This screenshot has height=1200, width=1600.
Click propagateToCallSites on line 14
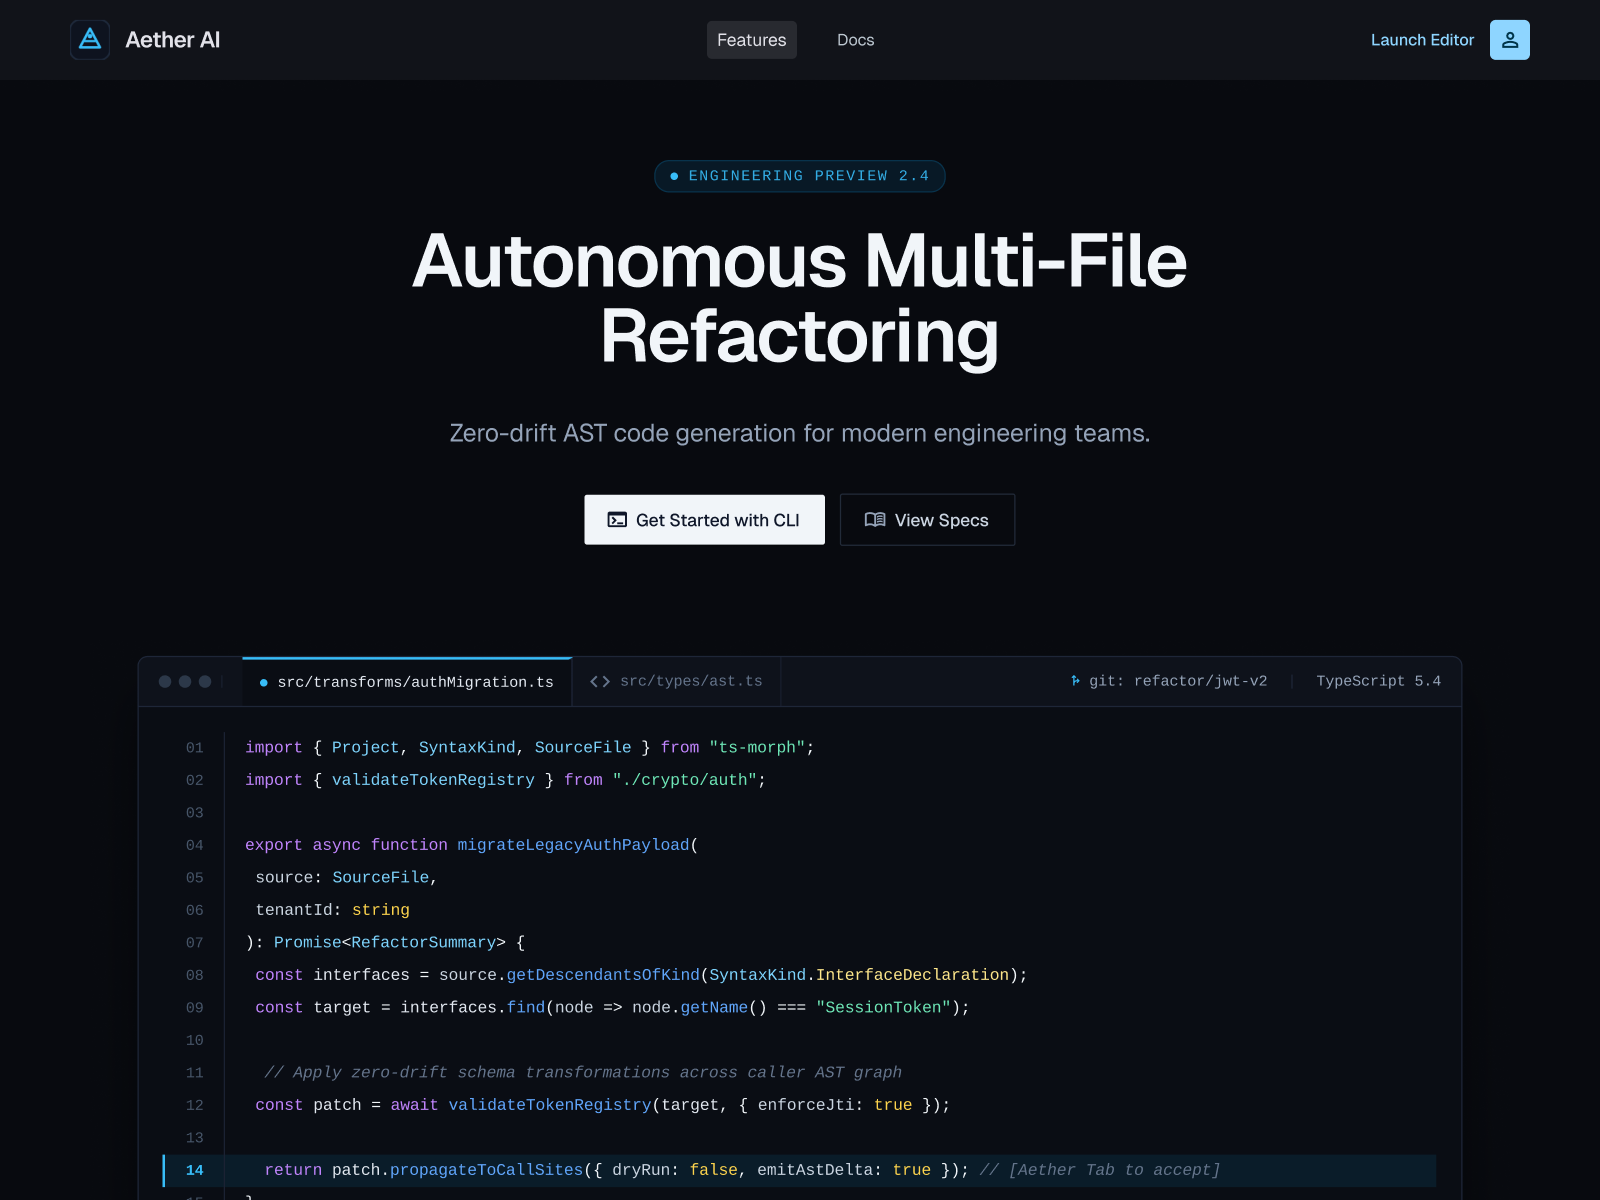click(486, 1170)
